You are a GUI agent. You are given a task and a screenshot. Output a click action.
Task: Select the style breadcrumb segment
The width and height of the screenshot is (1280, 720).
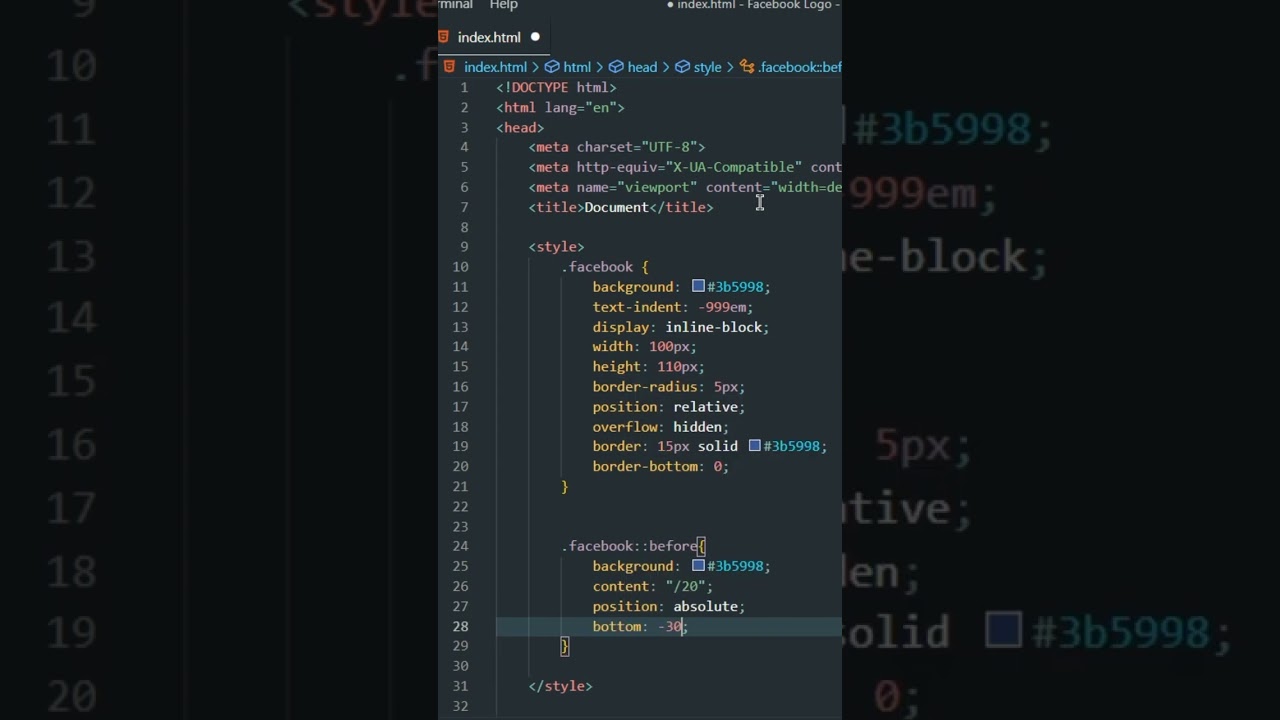point(707,67)
